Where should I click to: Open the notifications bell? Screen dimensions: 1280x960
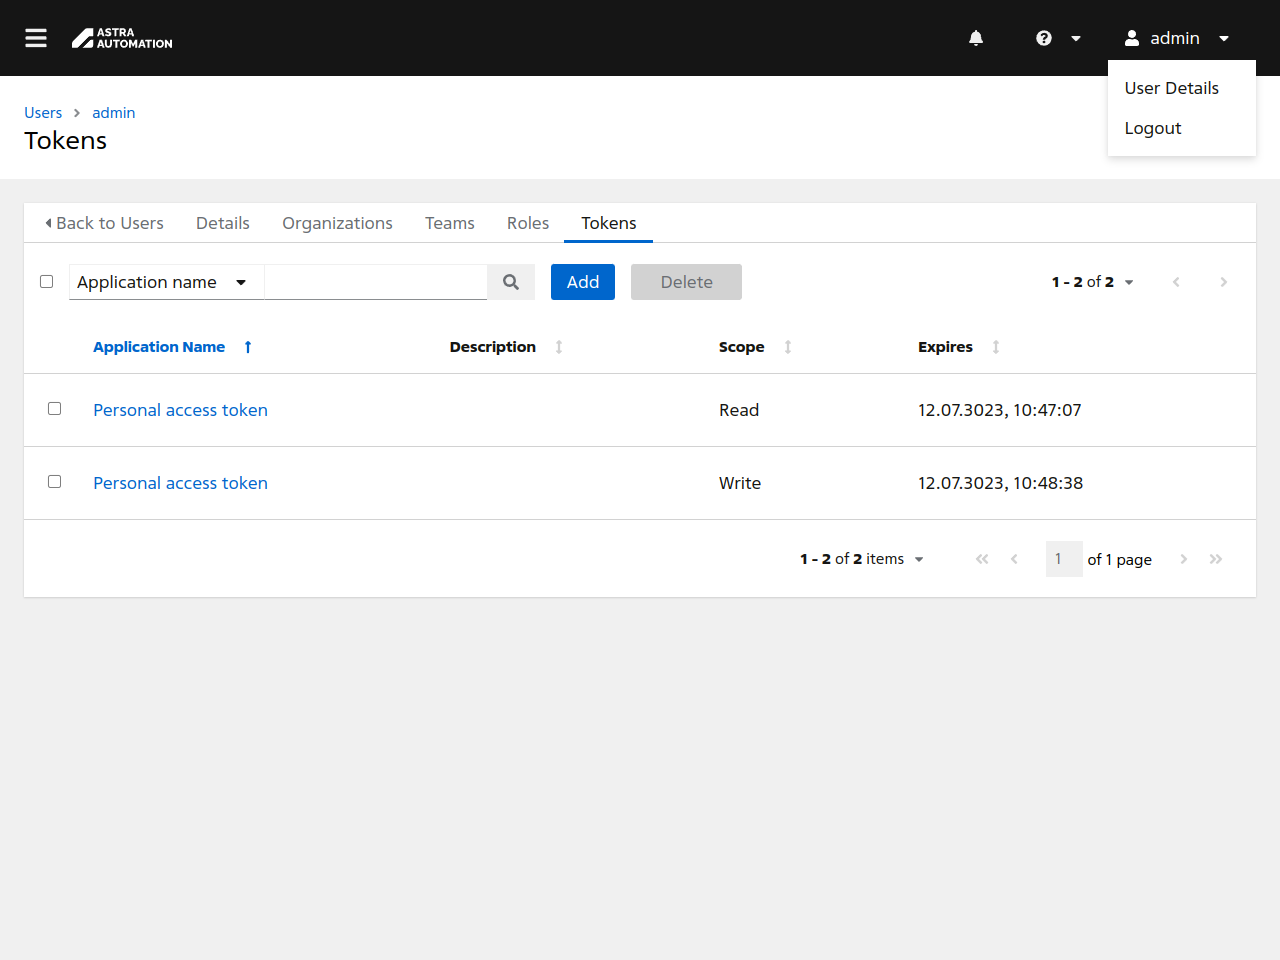(x=976, y=38)
